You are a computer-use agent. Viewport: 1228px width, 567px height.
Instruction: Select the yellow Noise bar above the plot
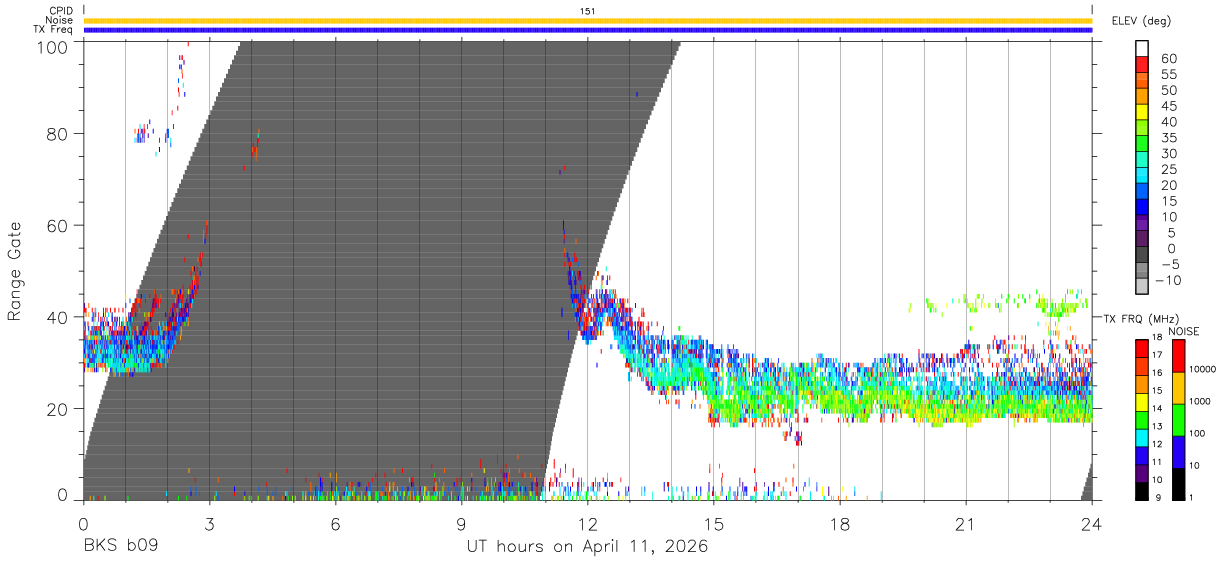tap(588, 20)
